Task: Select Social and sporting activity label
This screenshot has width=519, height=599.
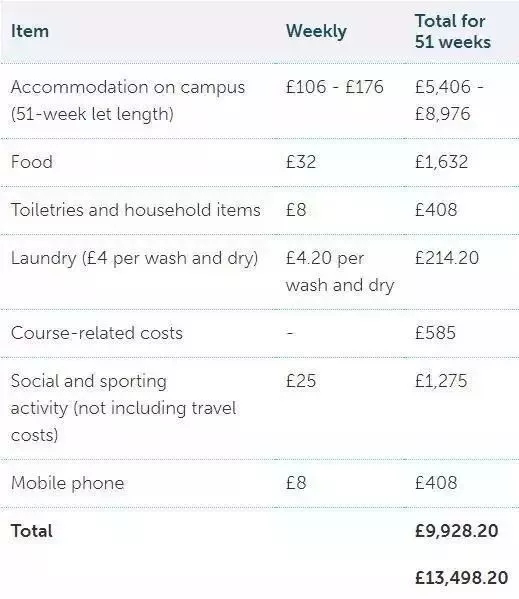Action: [123, 408]
